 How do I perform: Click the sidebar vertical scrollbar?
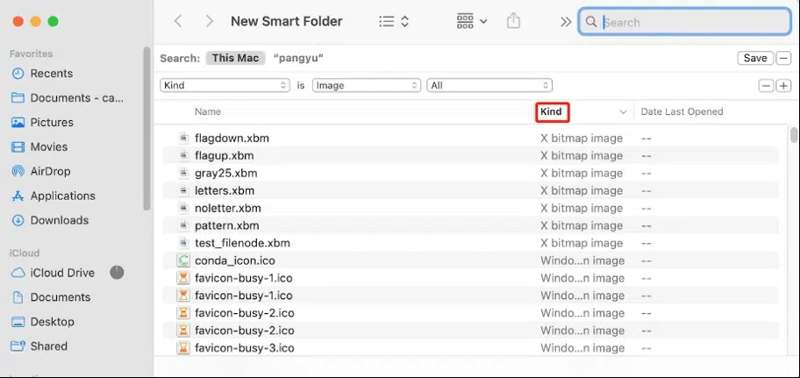point(147,129)
